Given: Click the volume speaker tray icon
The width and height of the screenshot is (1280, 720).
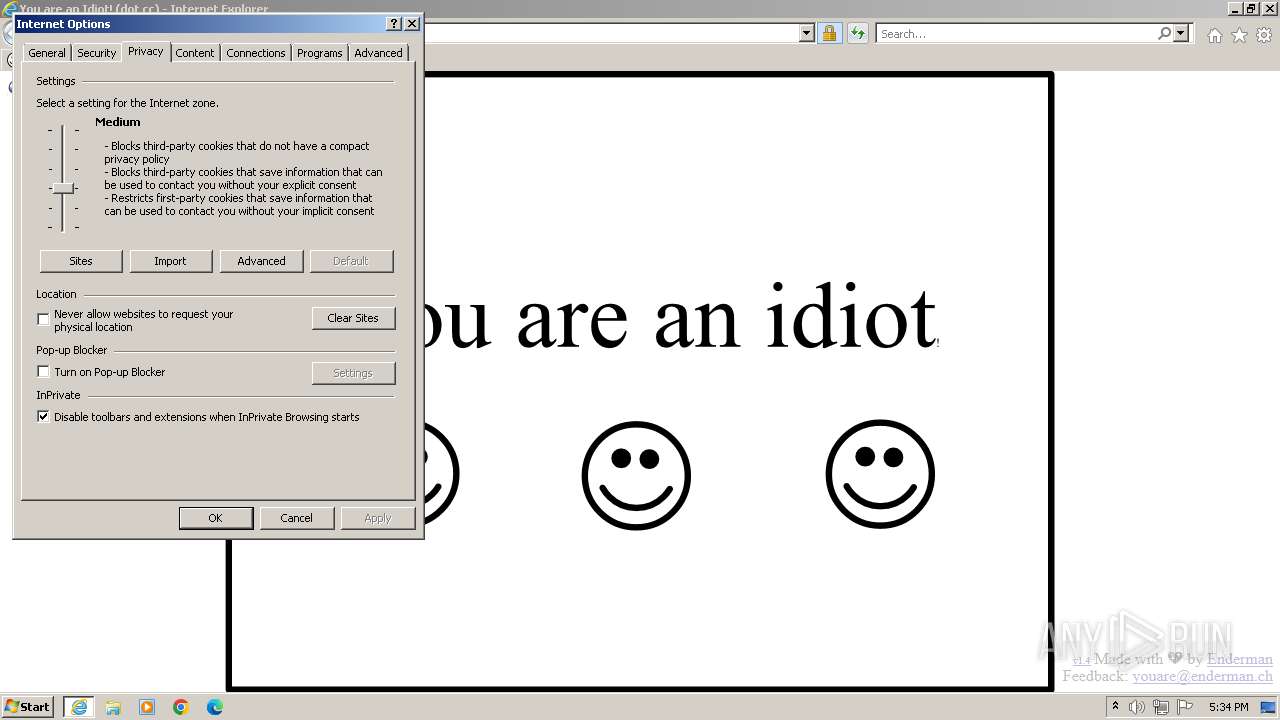Looking at the screenshot, I should pos(1136,707).
